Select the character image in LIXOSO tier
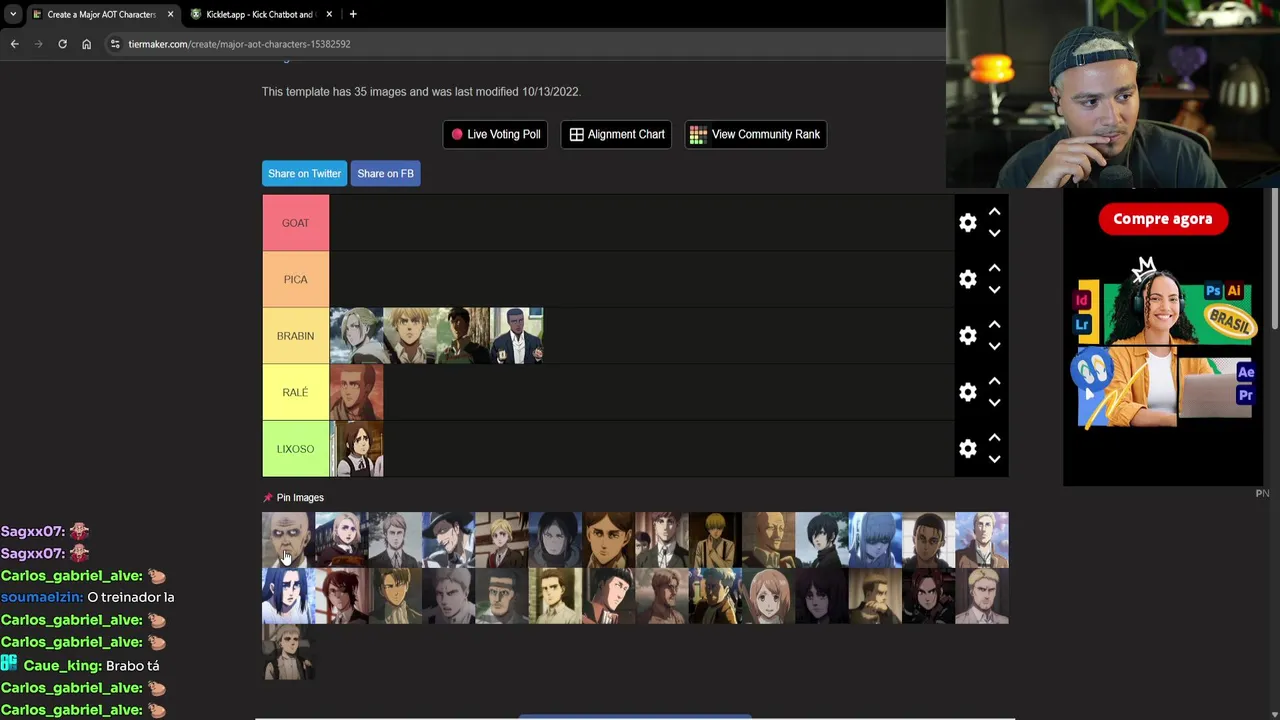Screen dimensions: 1280x720 (x=356, y=449)
